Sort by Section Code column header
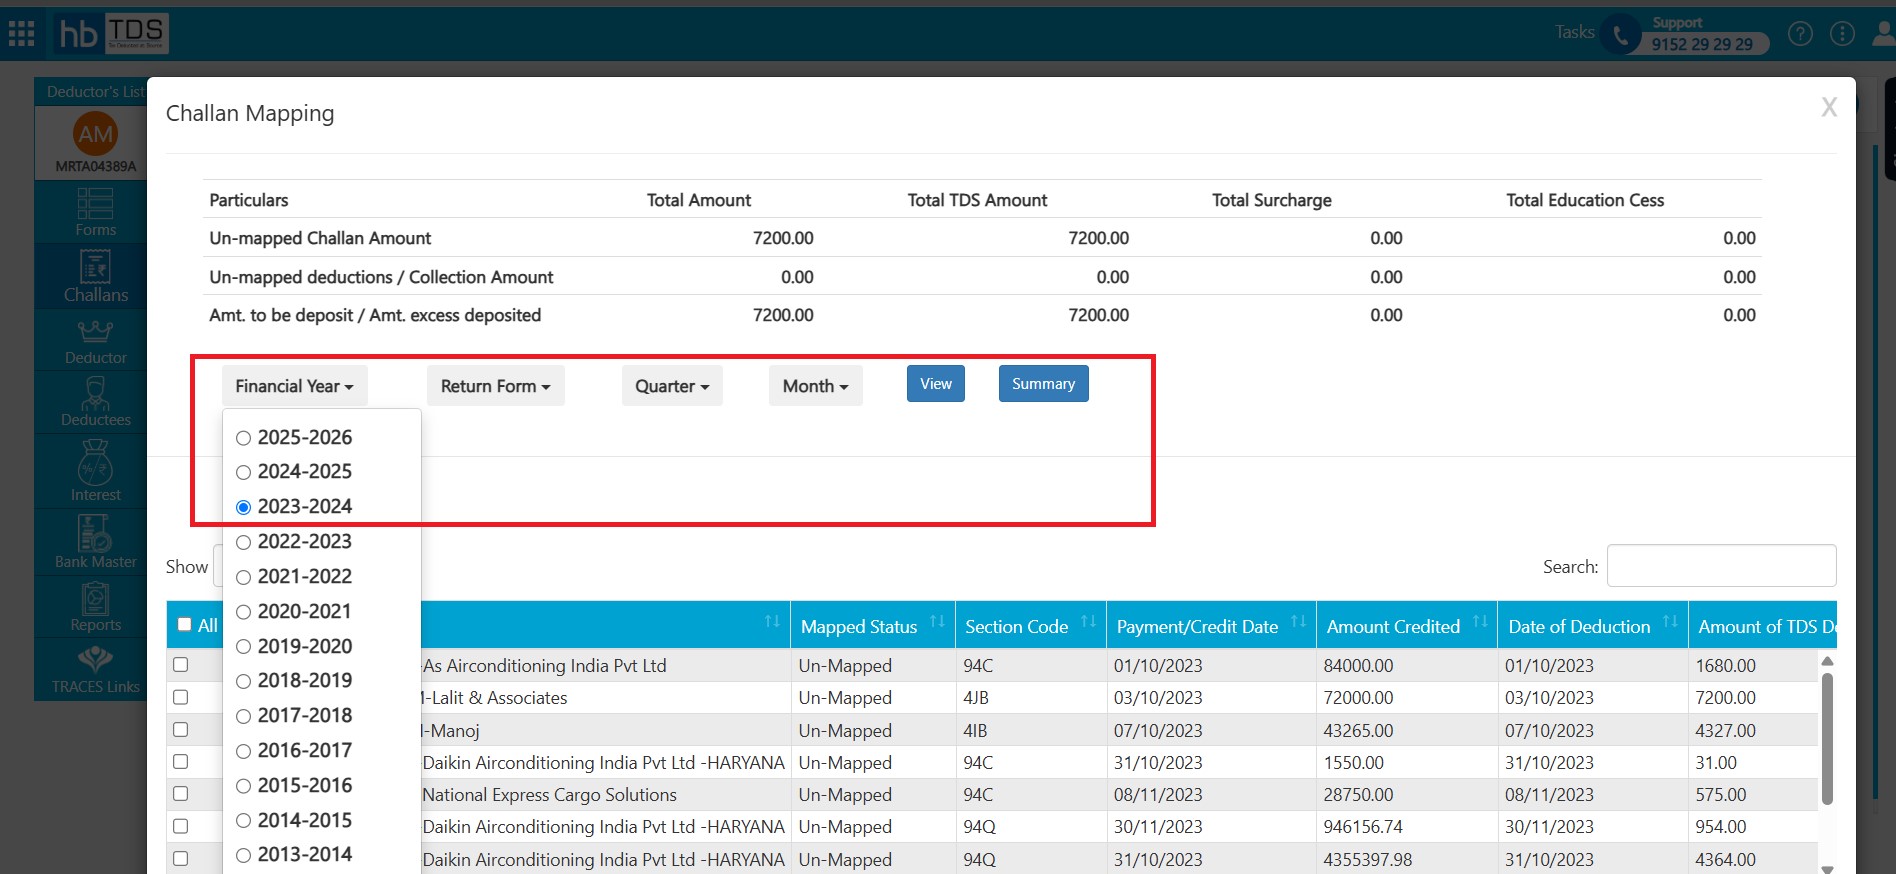 [1016, 627]
